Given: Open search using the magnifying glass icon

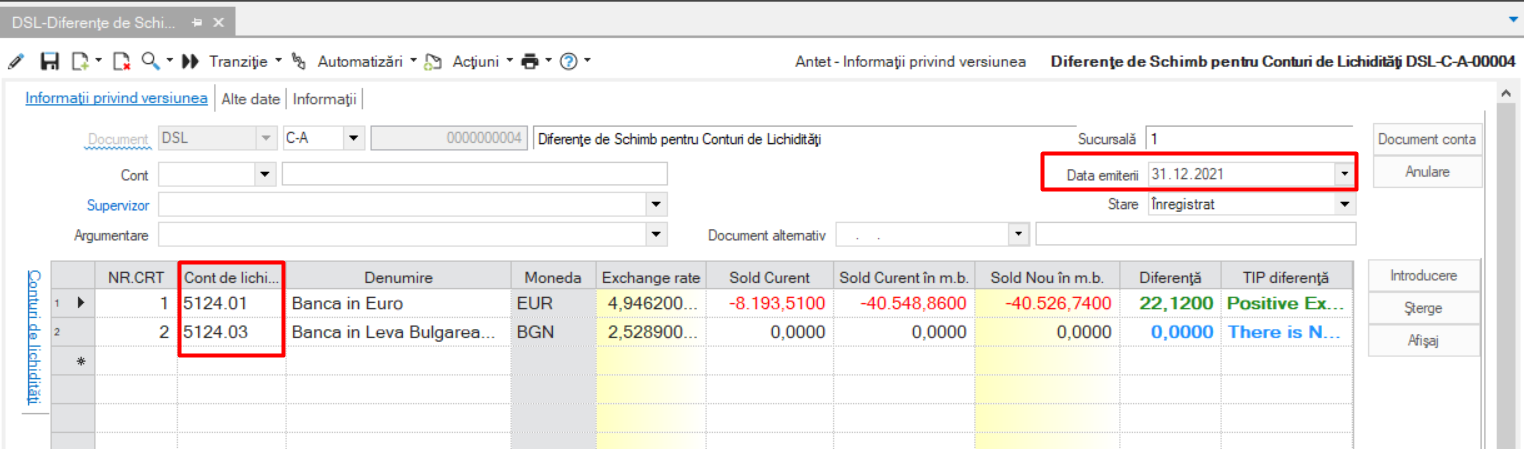Looking at the screenshot, I should [x=150, y=61].
